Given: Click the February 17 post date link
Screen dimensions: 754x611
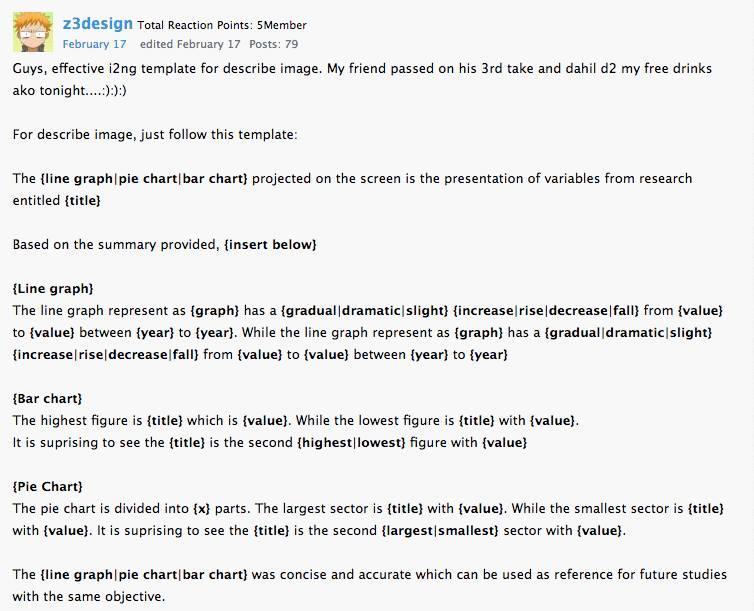Looking at the screenshot, I should click(94, 44).
